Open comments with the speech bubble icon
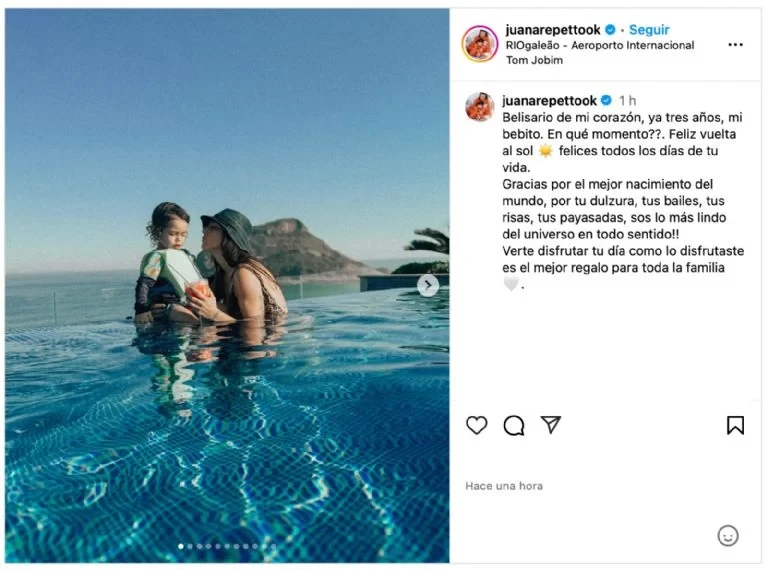 point(514,425)
